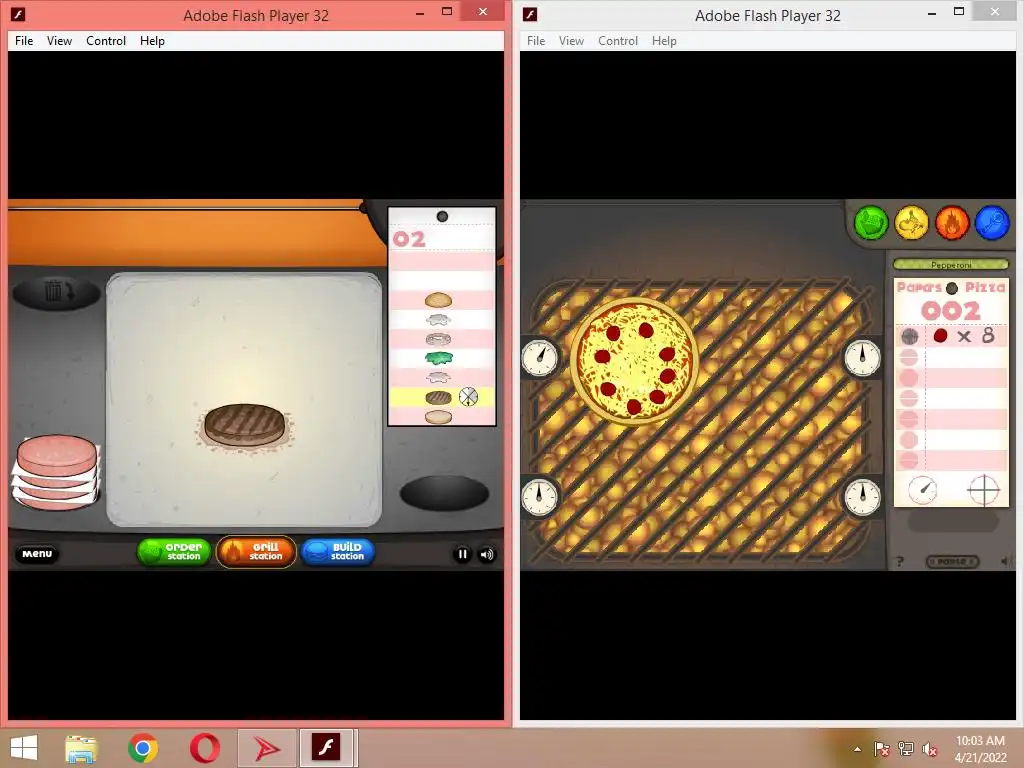Click the Pepperoni label bar
This screenshot has height=768, width=1024.
(x=951, y=264)
